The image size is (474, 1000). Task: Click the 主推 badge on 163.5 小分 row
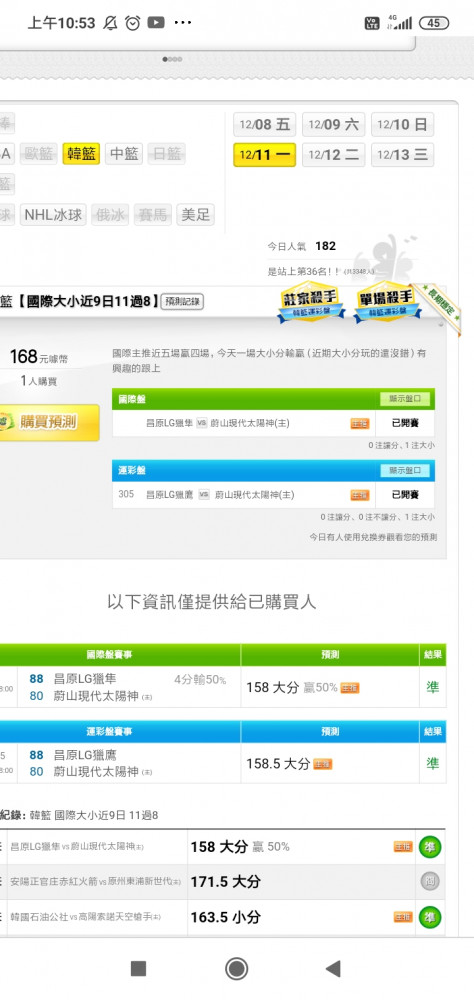(x=403, y=917)
